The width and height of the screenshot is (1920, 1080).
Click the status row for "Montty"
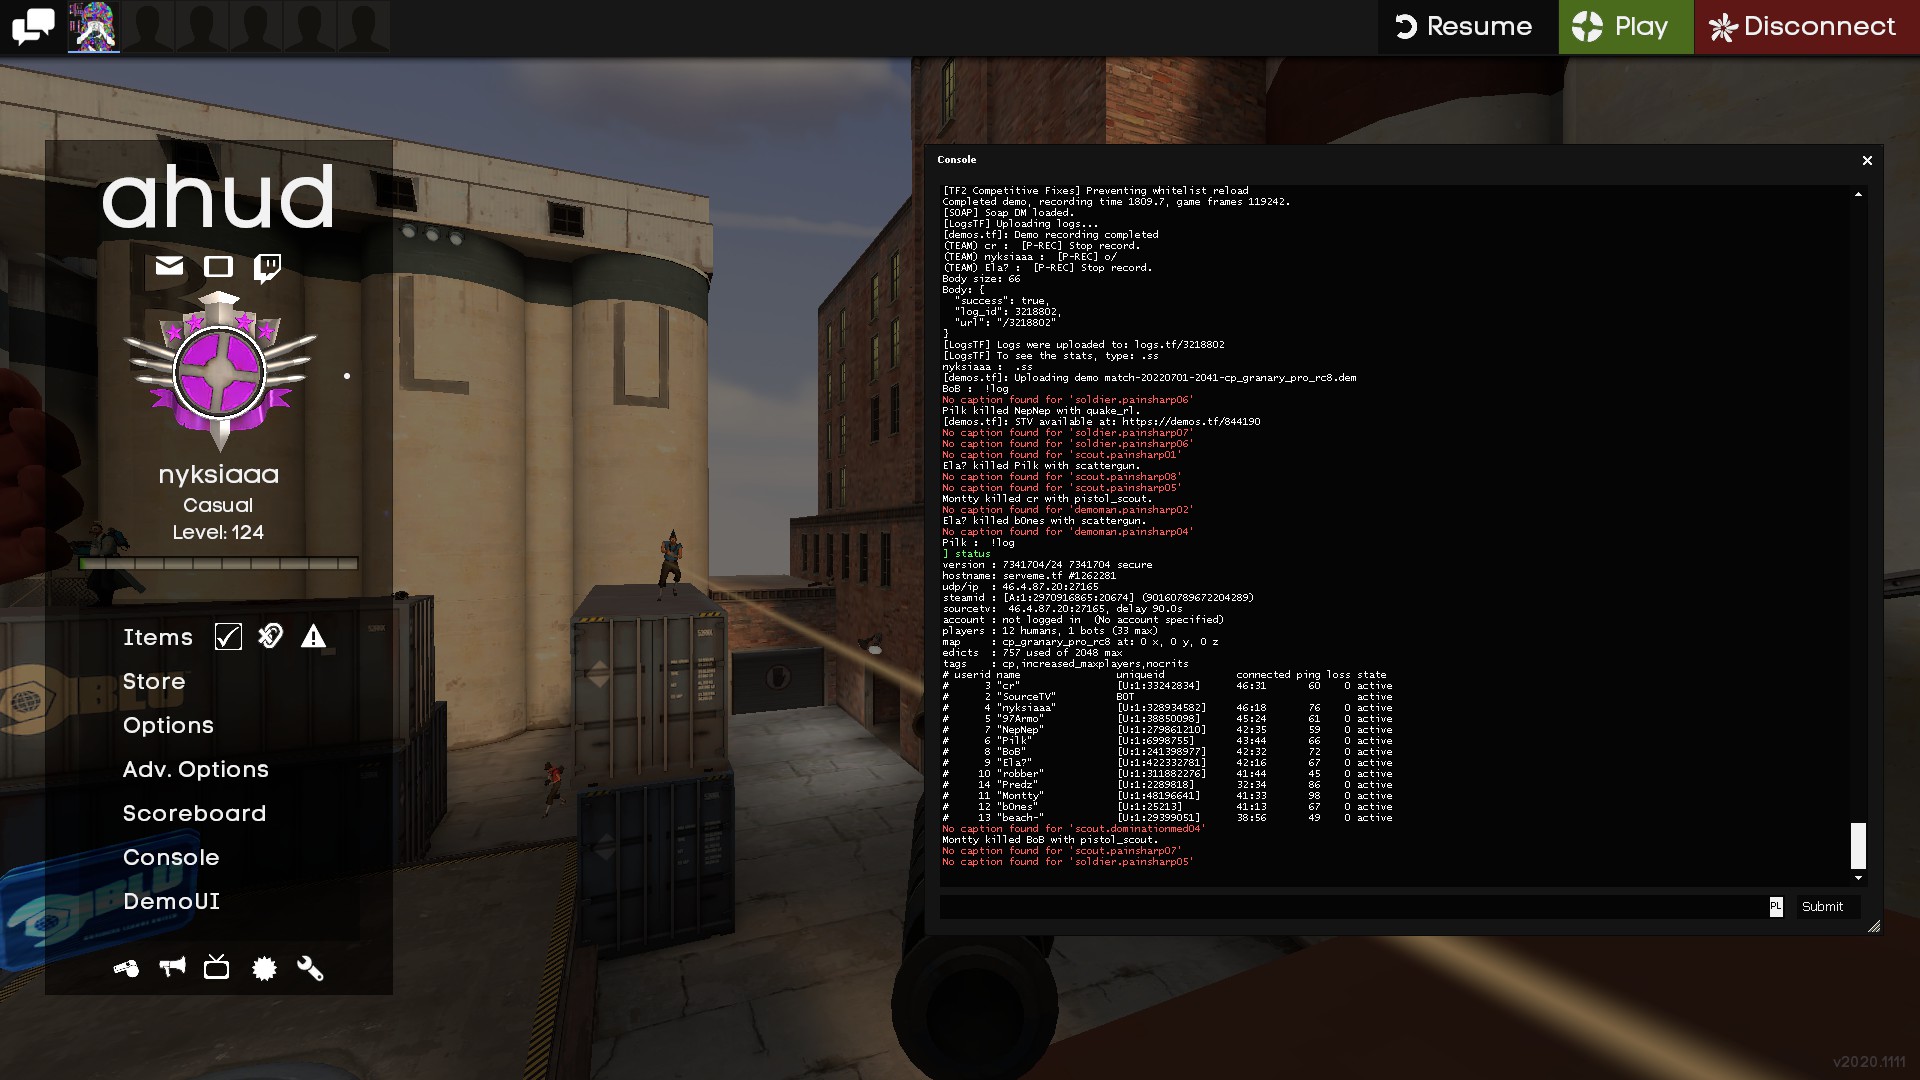pos(1167,796)
